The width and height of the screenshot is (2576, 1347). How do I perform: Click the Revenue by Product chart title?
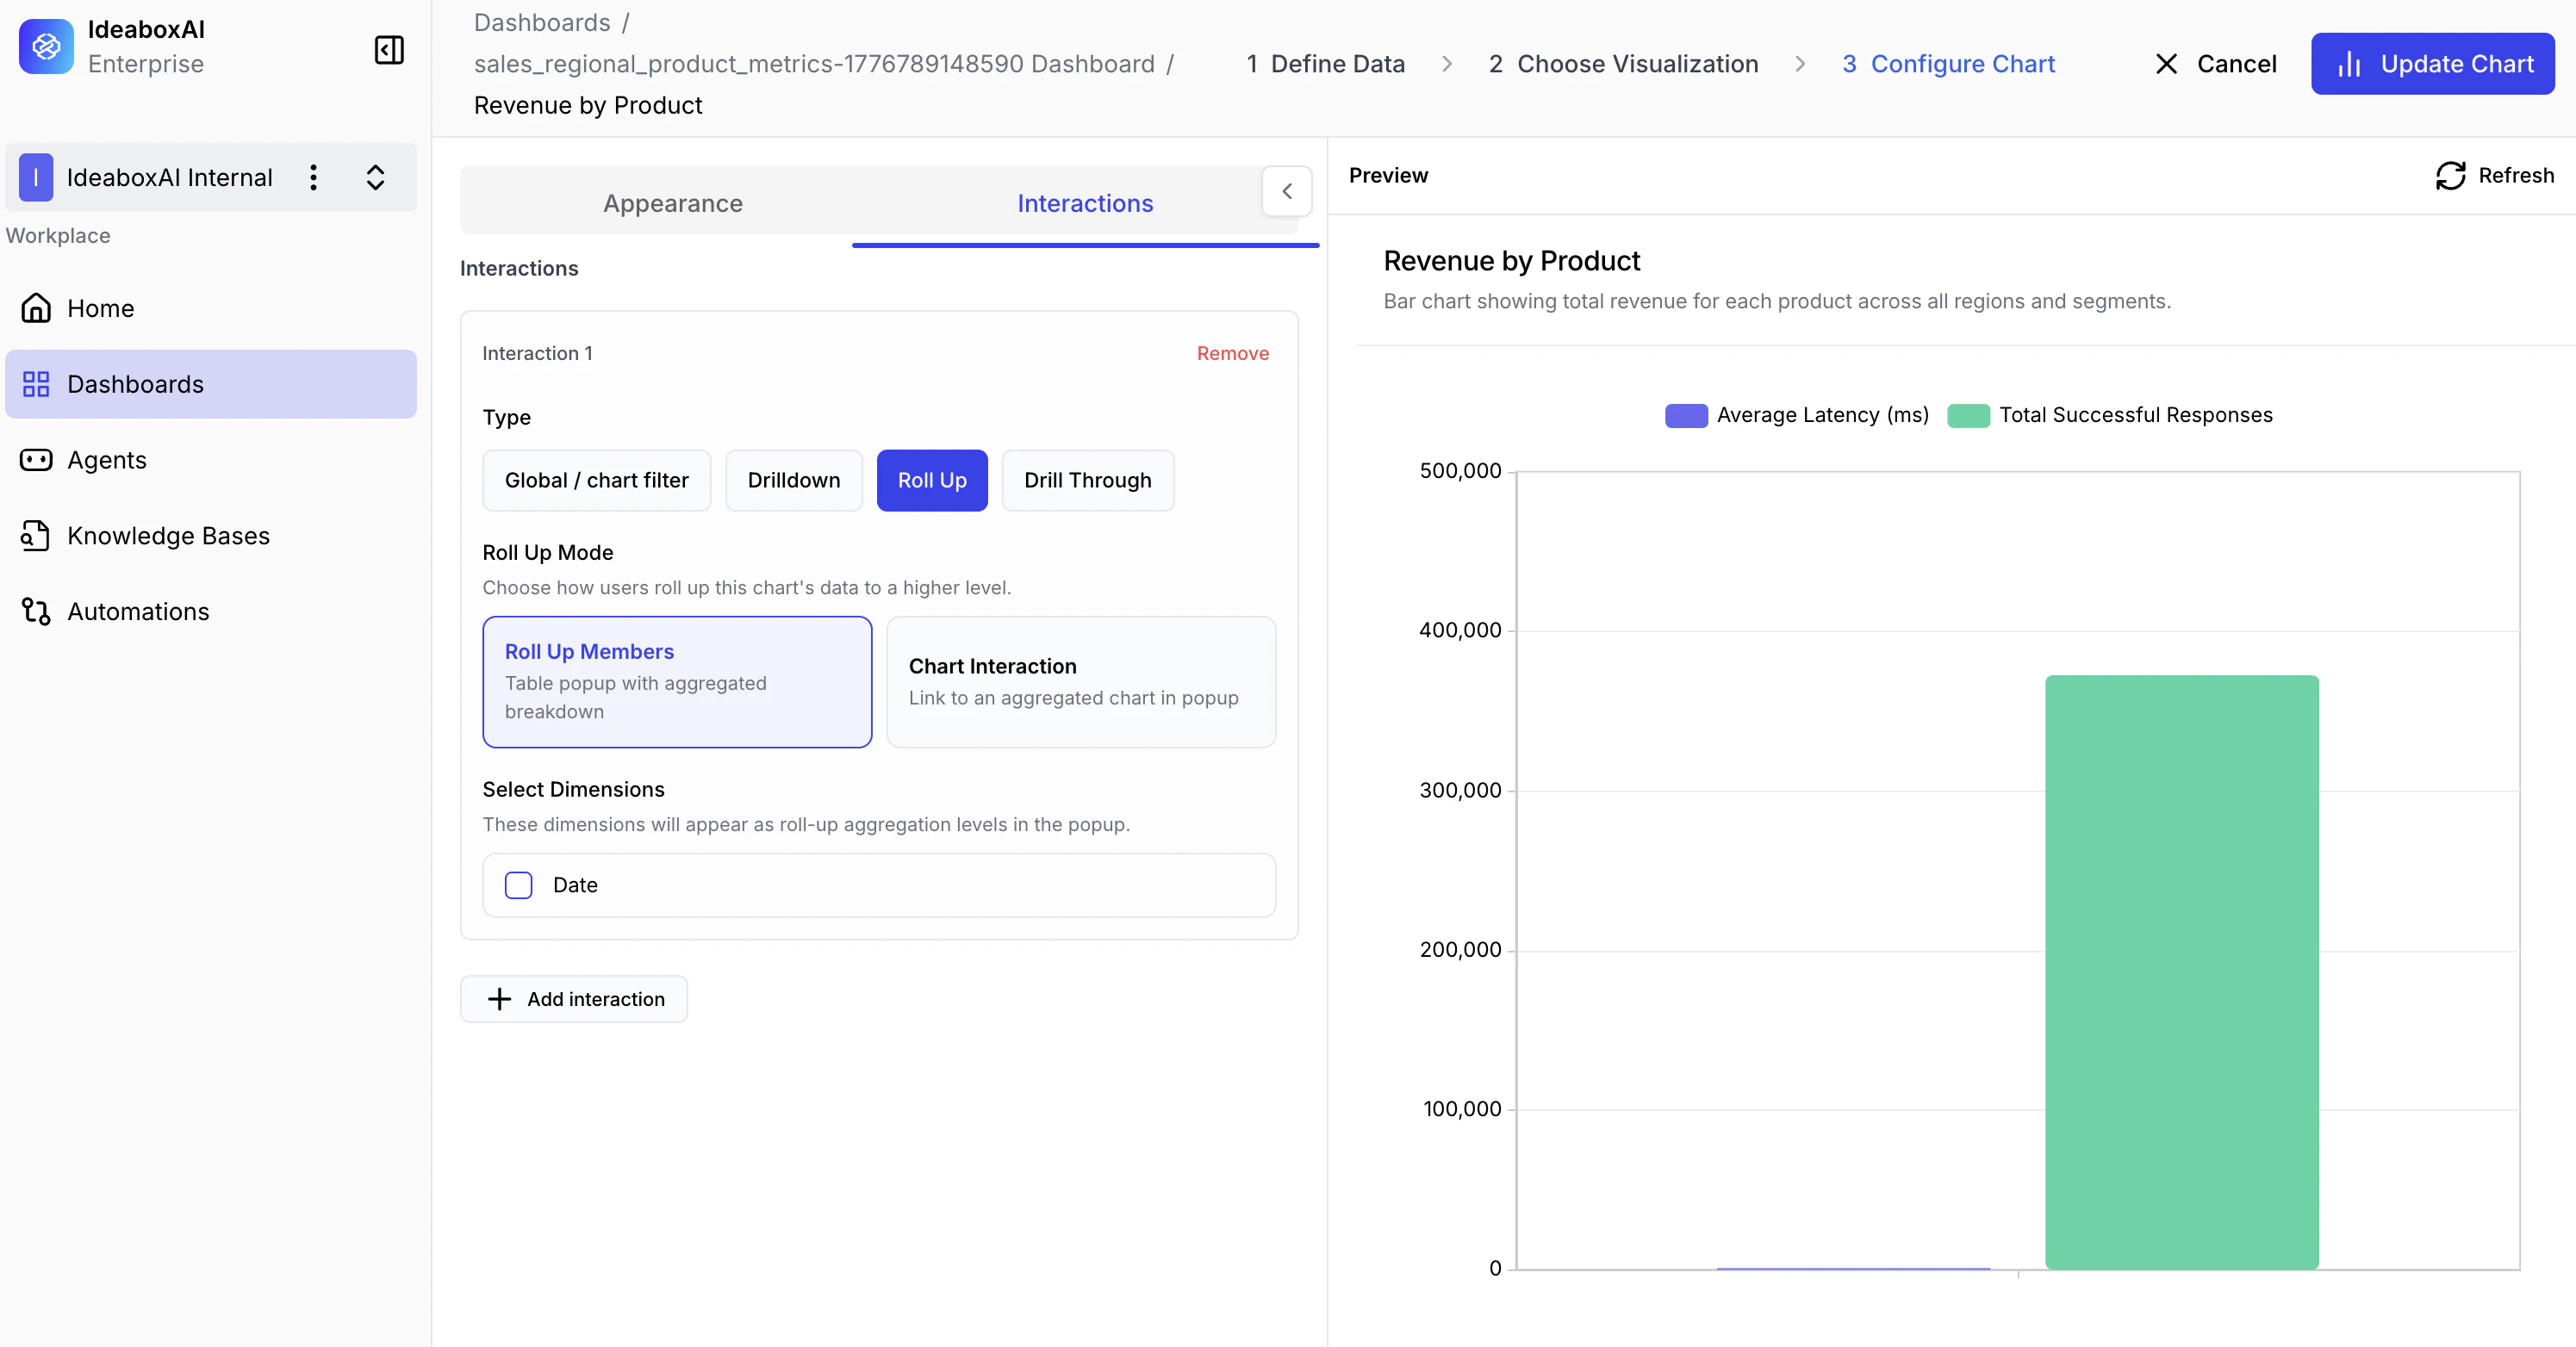(1511, 261)
